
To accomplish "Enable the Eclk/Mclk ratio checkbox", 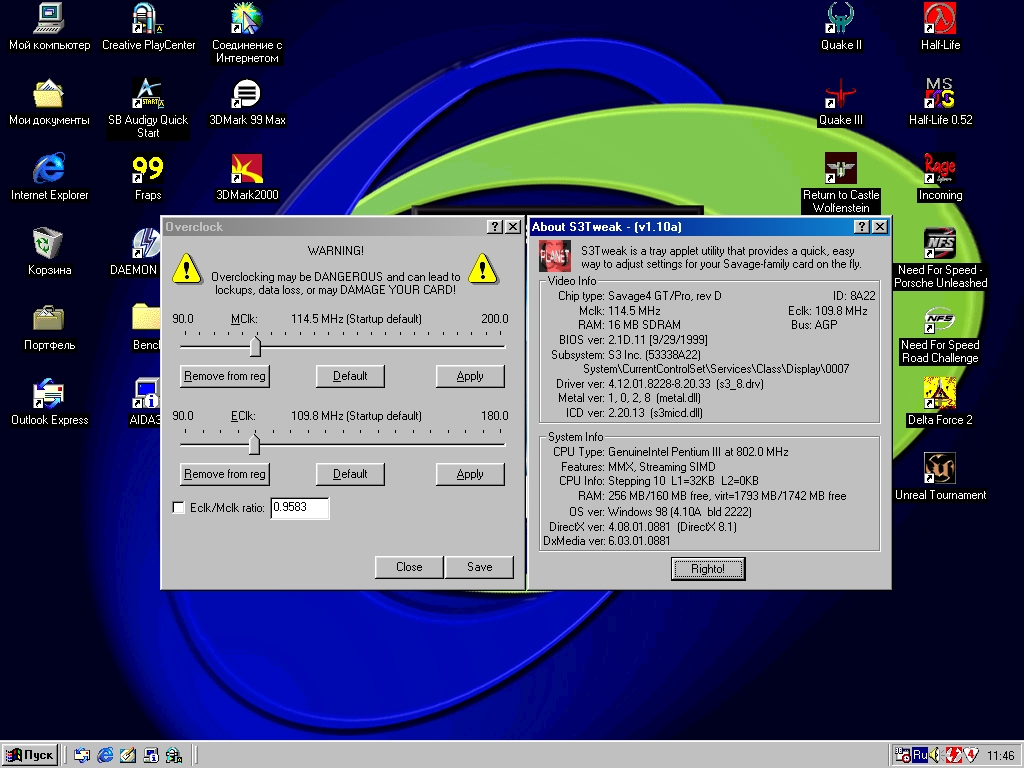I will [x=178, y=507].
